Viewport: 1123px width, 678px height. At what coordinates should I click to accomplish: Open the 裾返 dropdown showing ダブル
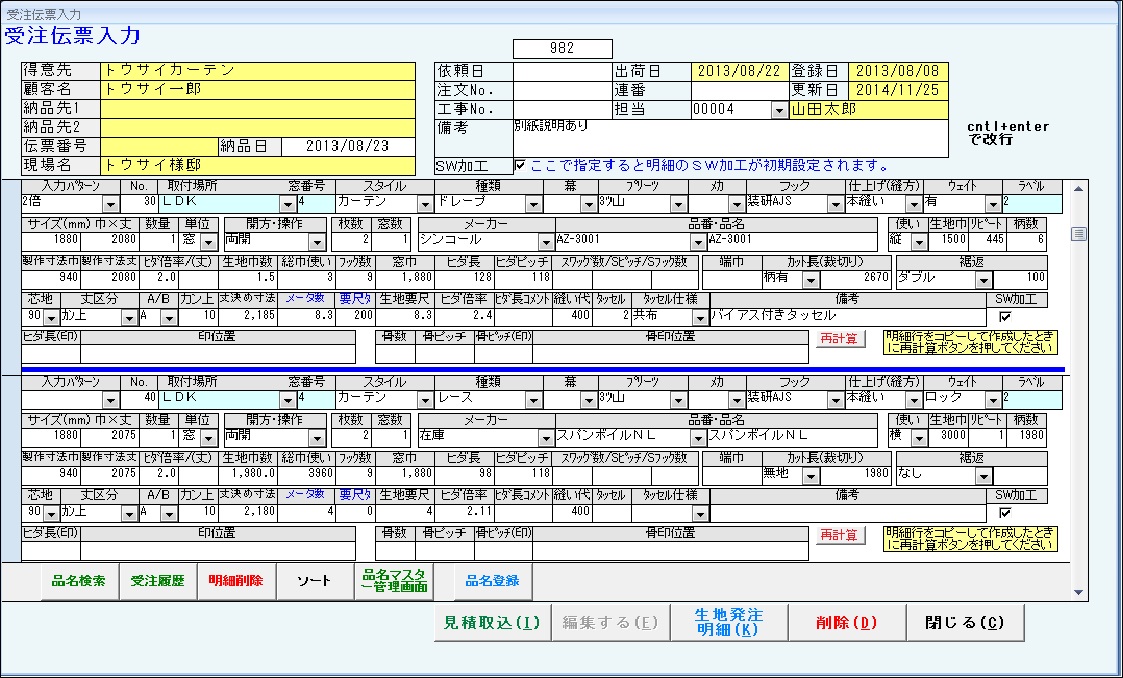pos(984,279)
